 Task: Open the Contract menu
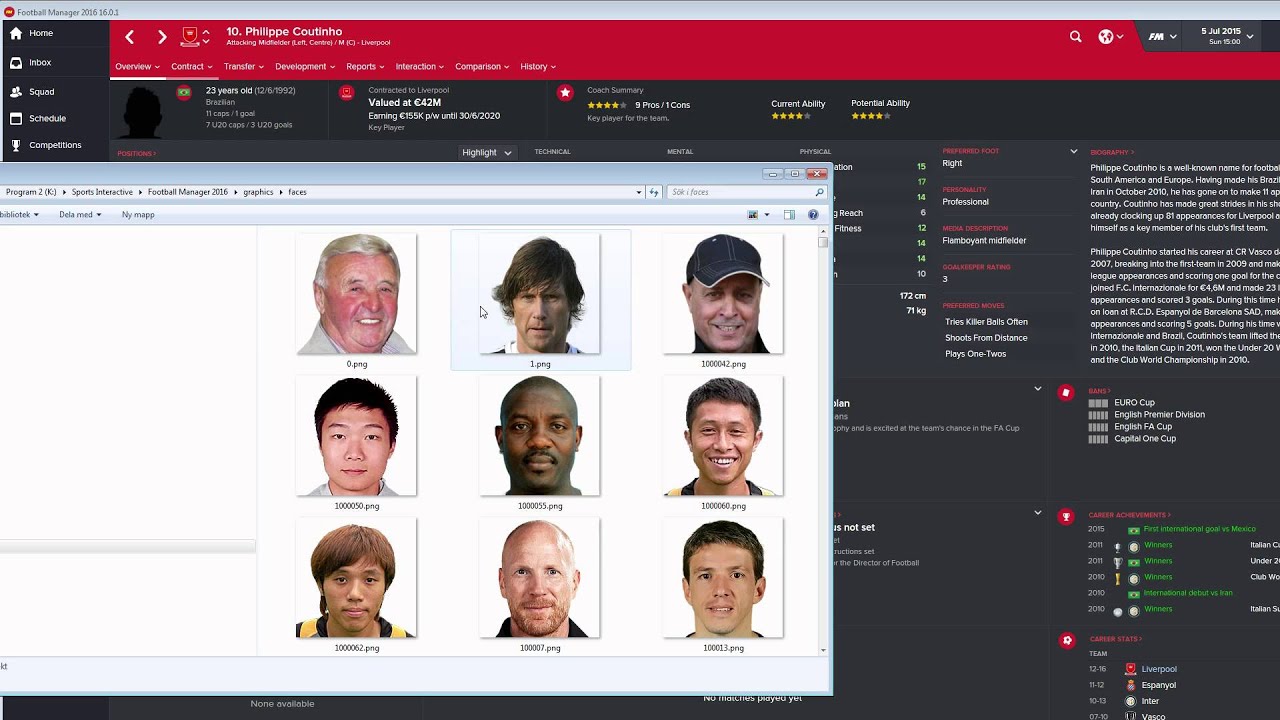192,67
